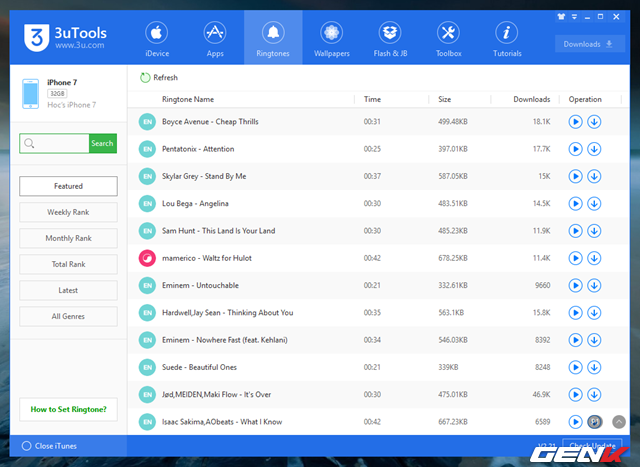This screenshot has height=467, width=640.
Task: Download Lou Bega - Angelina ringtone
Action: click(x=594, y=203)
